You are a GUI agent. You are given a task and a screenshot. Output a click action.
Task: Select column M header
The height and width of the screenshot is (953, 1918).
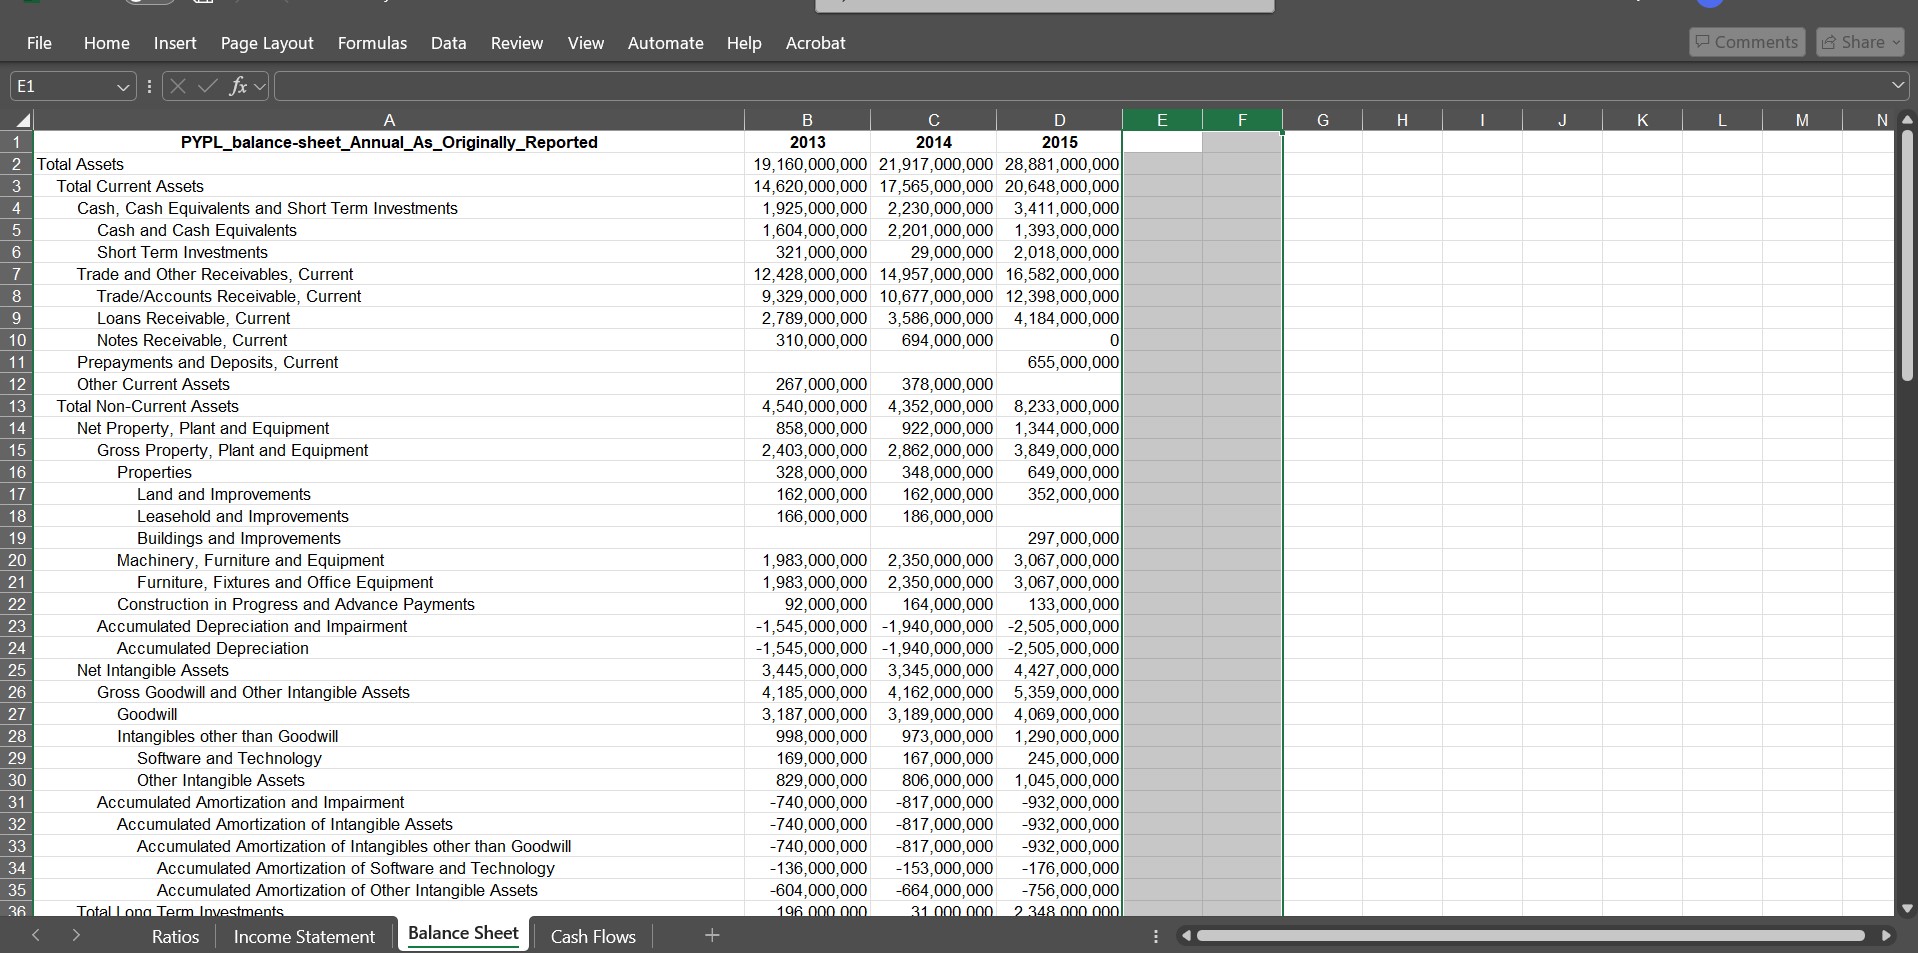tap(1802, 121)
